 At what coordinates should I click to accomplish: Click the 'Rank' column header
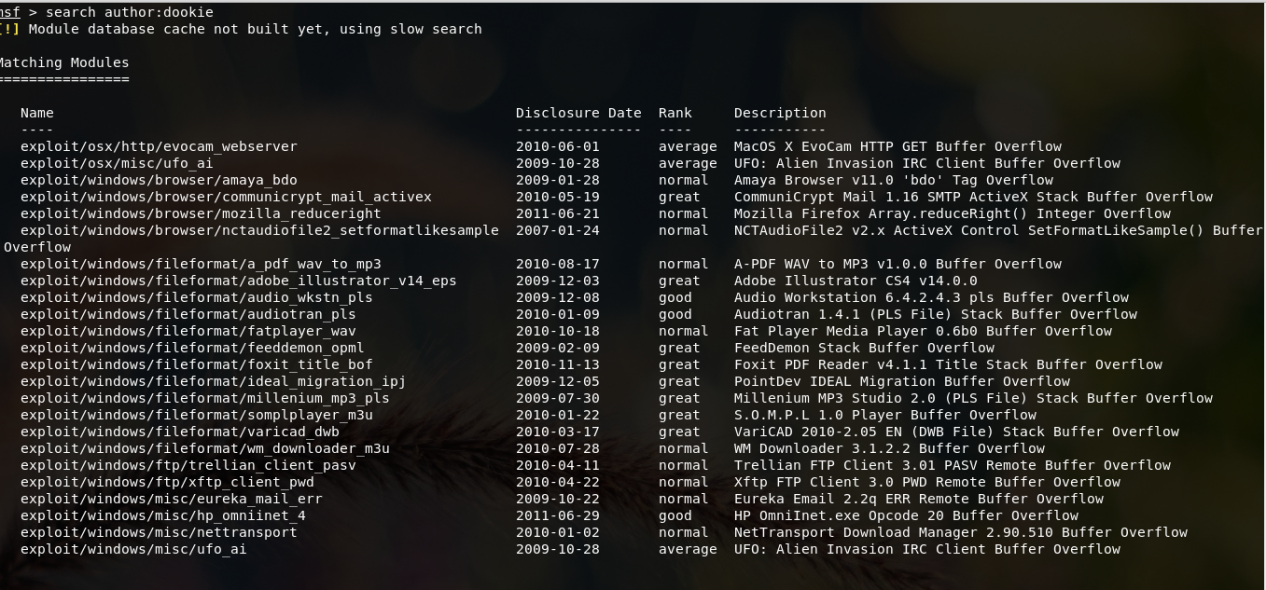[x=675, y=113]
